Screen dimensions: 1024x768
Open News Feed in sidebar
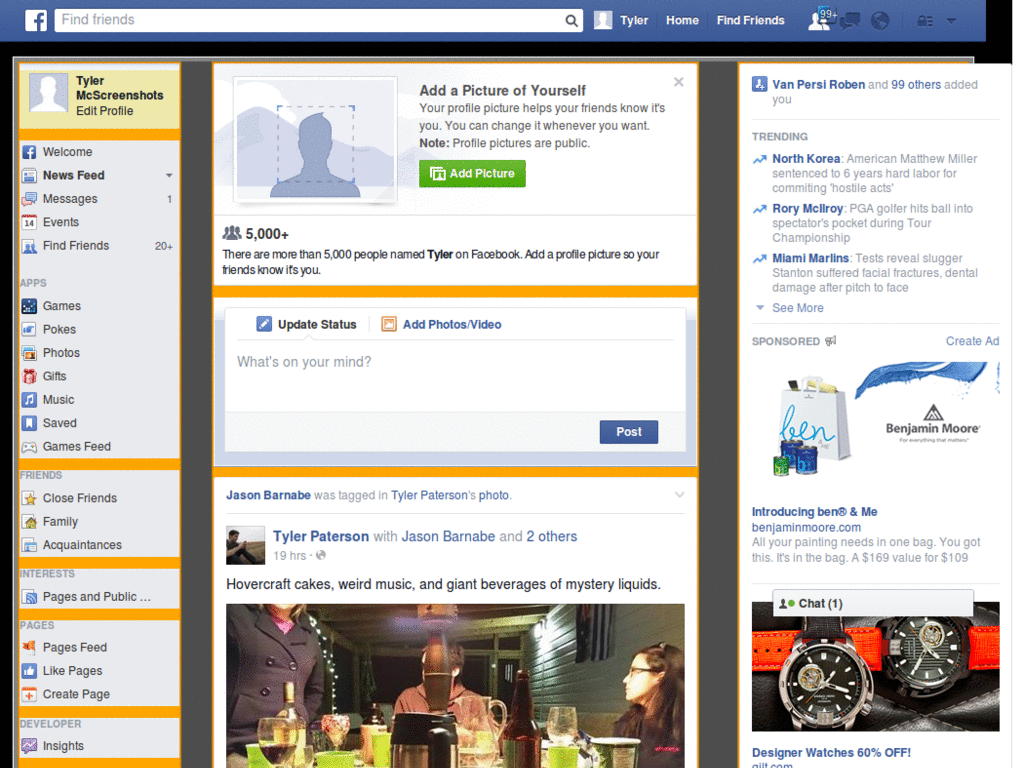pyautogui.click(x=73, y=175)
